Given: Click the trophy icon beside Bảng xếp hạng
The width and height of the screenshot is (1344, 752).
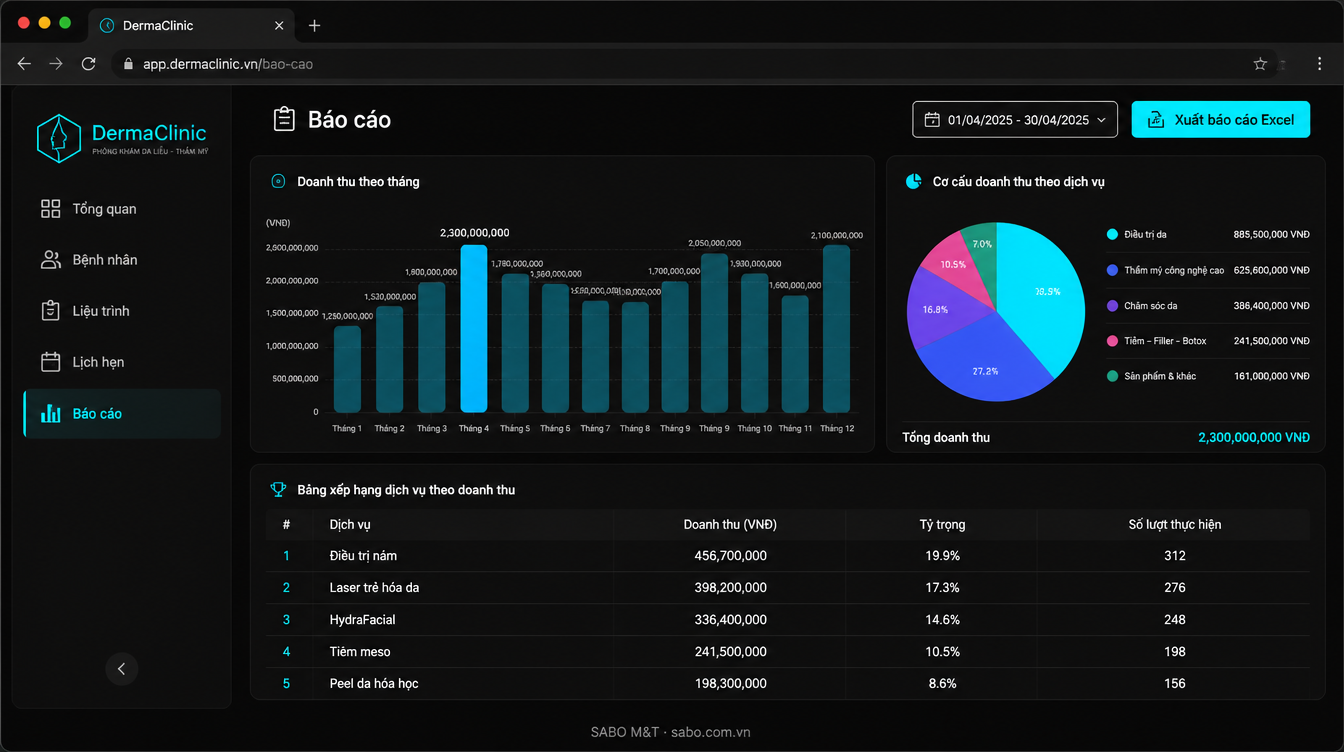Looking at the screenshot, I should 279,490.
